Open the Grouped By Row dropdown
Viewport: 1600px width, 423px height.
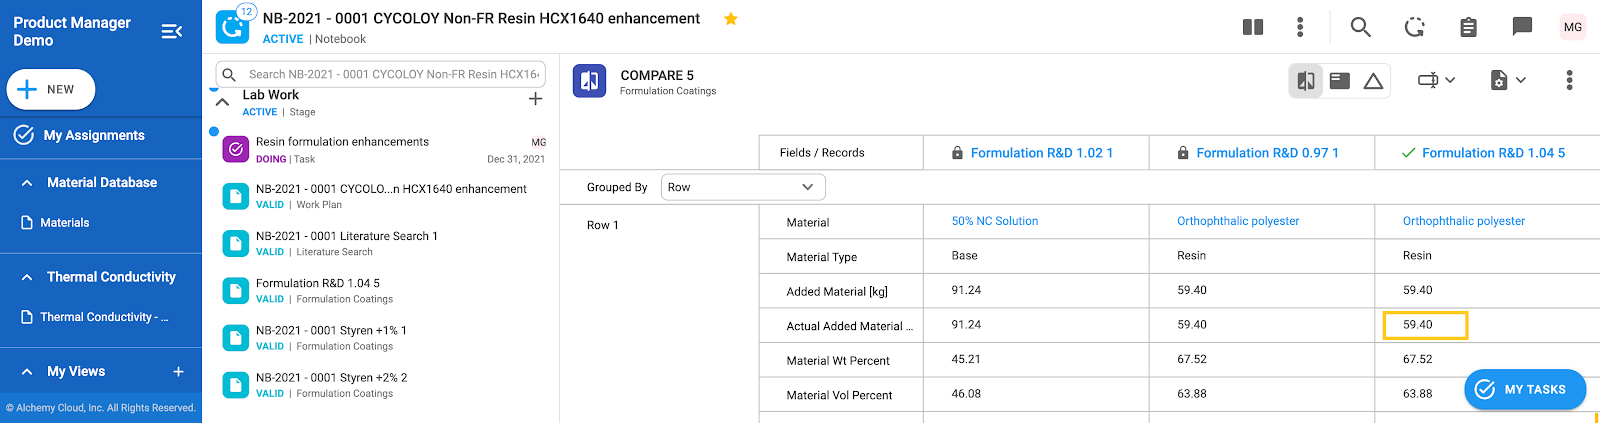pos(743,187)
